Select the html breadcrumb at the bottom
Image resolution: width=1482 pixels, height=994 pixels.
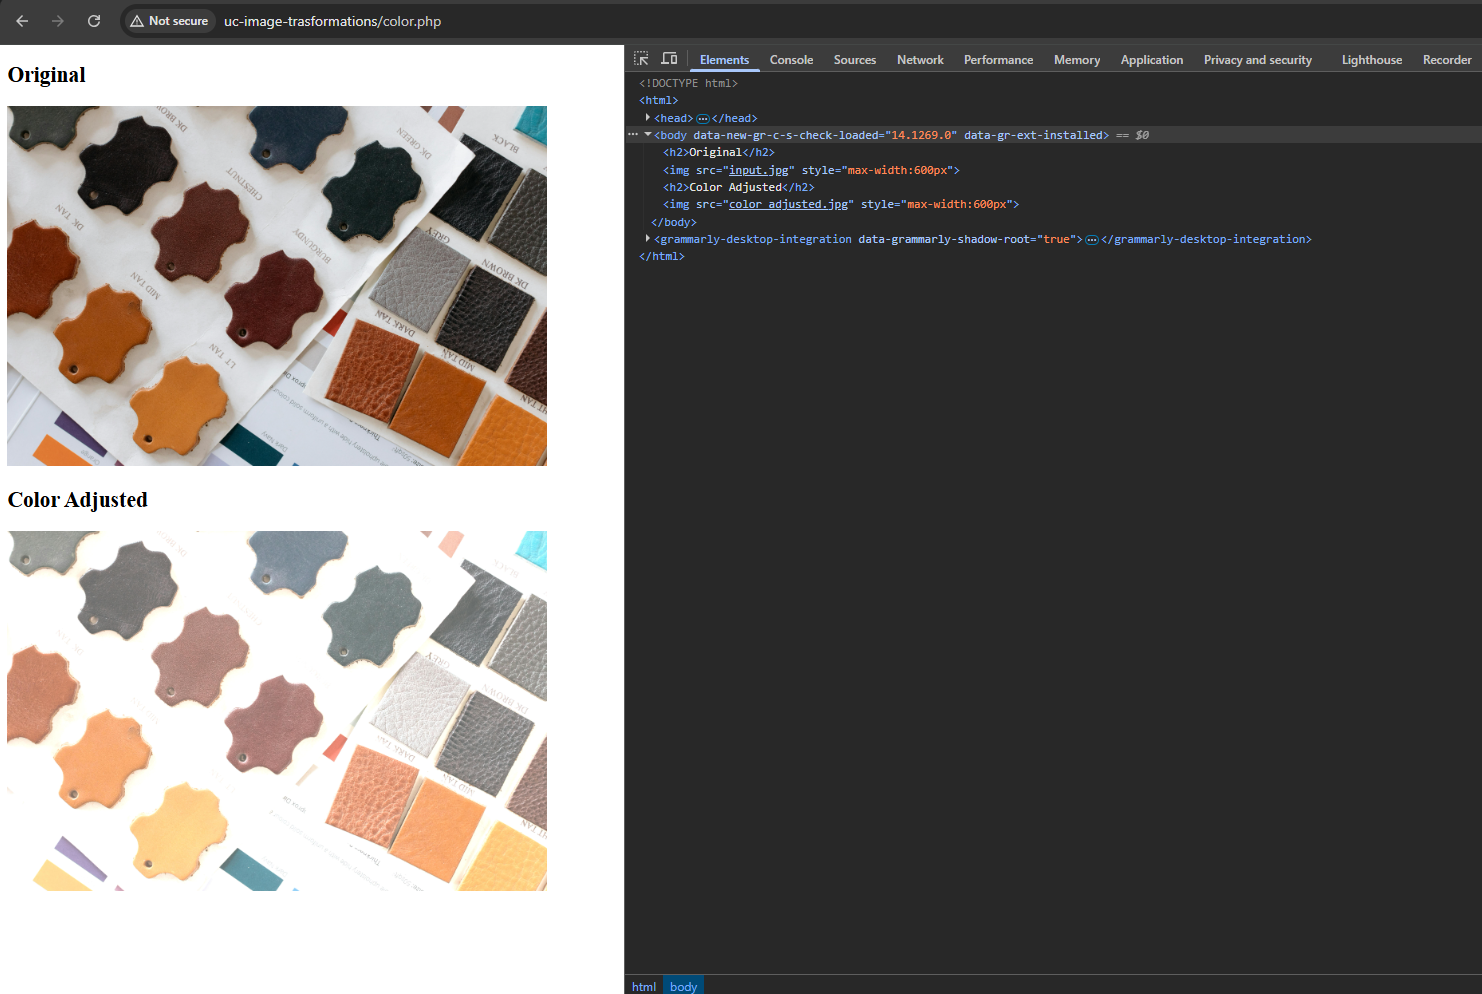643,986
